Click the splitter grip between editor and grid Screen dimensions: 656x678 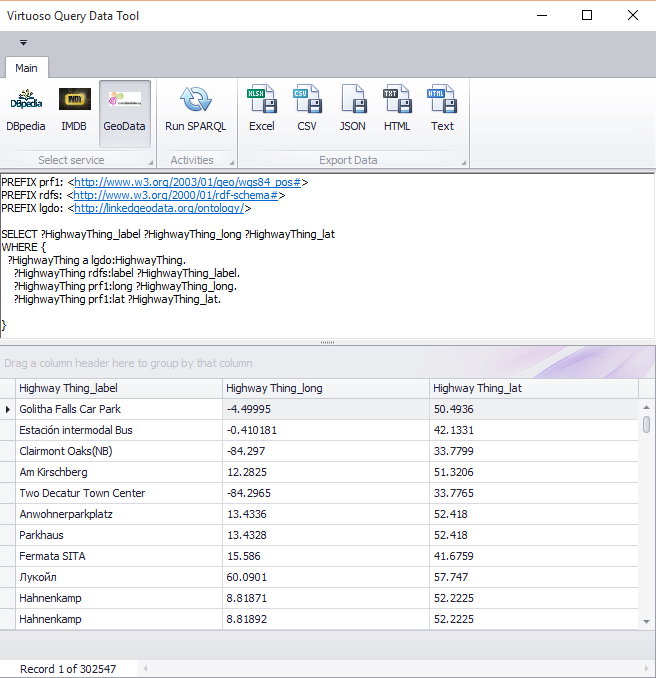[327, 342]
